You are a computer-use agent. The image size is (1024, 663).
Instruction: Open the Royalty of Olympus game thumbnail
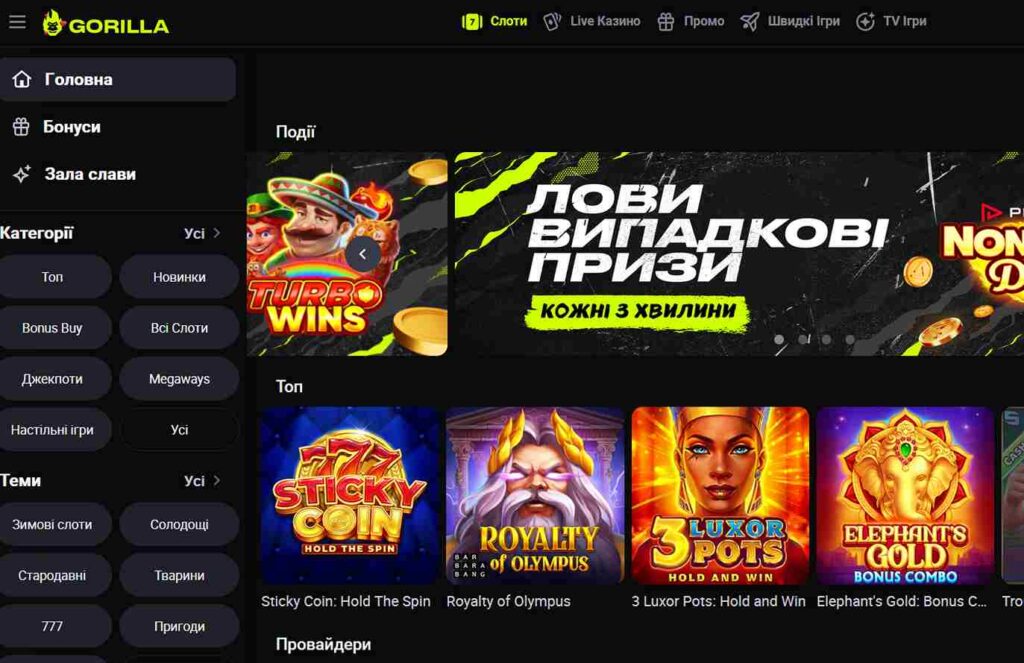[x=535, y=495]
